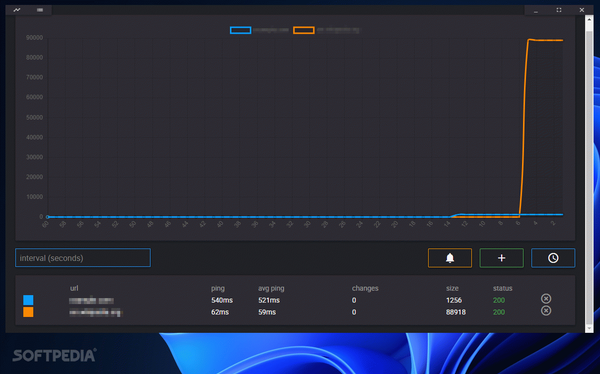Switch to the list view tab icon

[x=40, y=10]
